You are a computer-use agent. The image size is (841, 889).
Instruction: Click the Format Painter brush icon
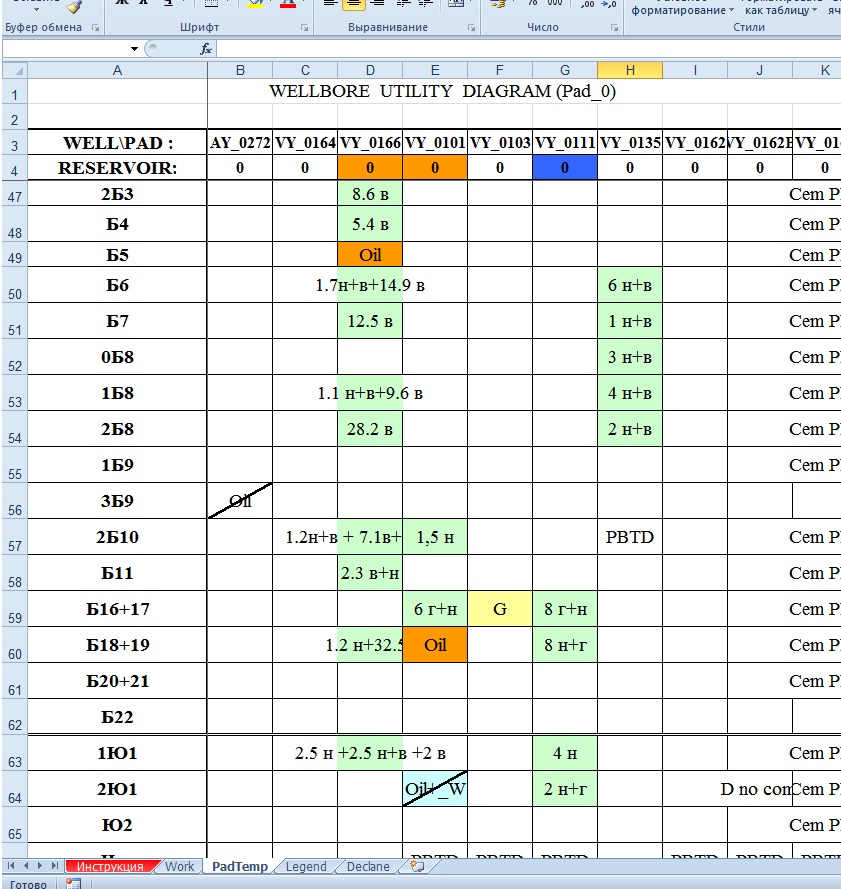(x=74, y=7)
